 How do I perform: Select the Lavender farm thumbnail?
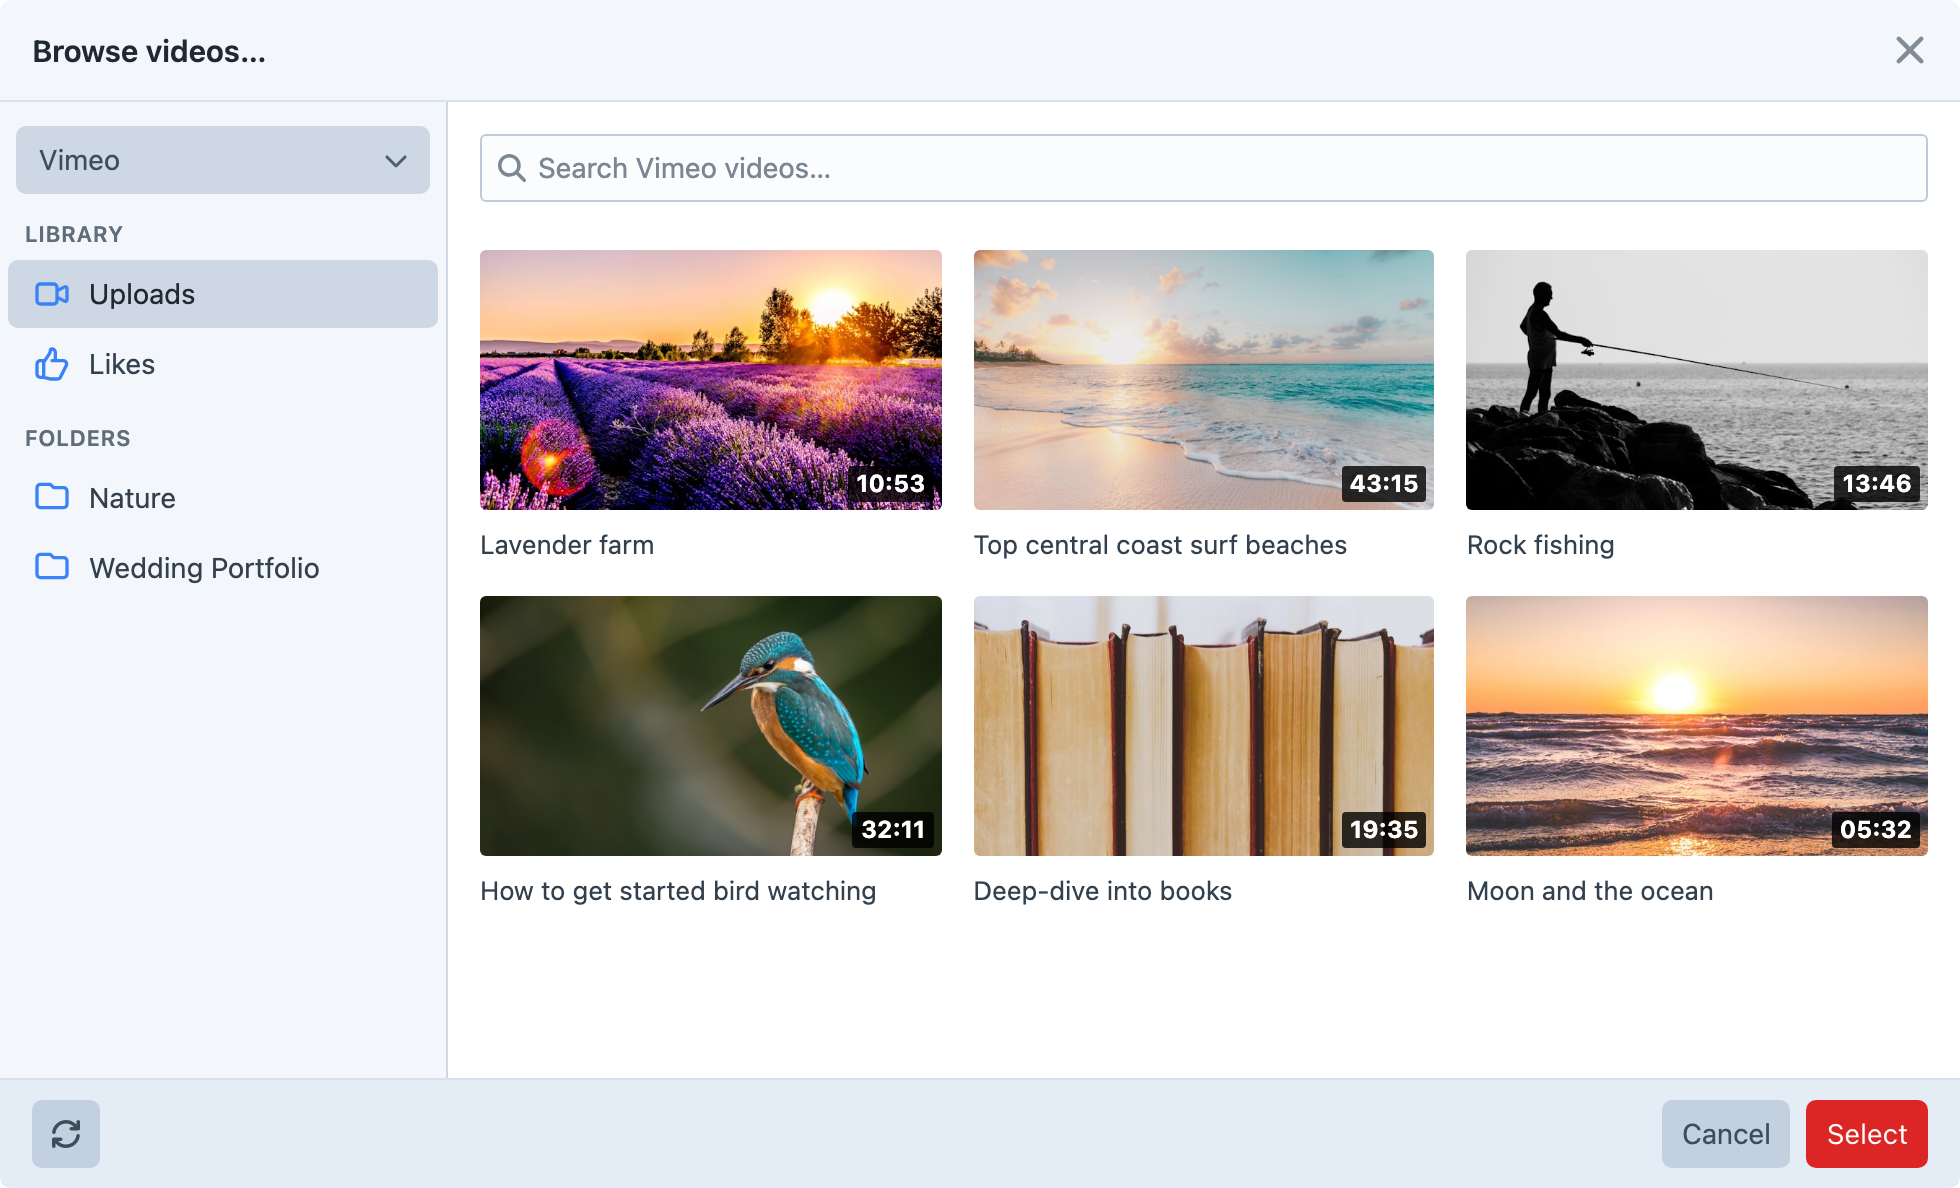pyautogui.click(x=711, y=380)
